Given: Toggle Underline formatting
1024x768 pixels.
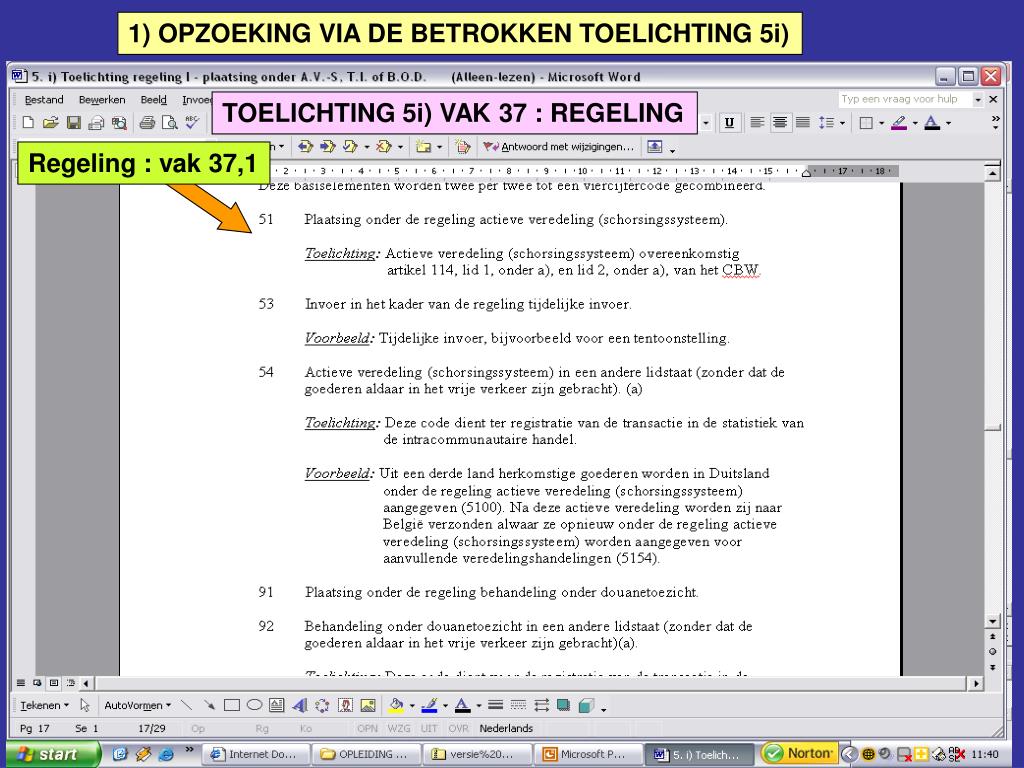Looking at the screenshot, I should 729,122.
